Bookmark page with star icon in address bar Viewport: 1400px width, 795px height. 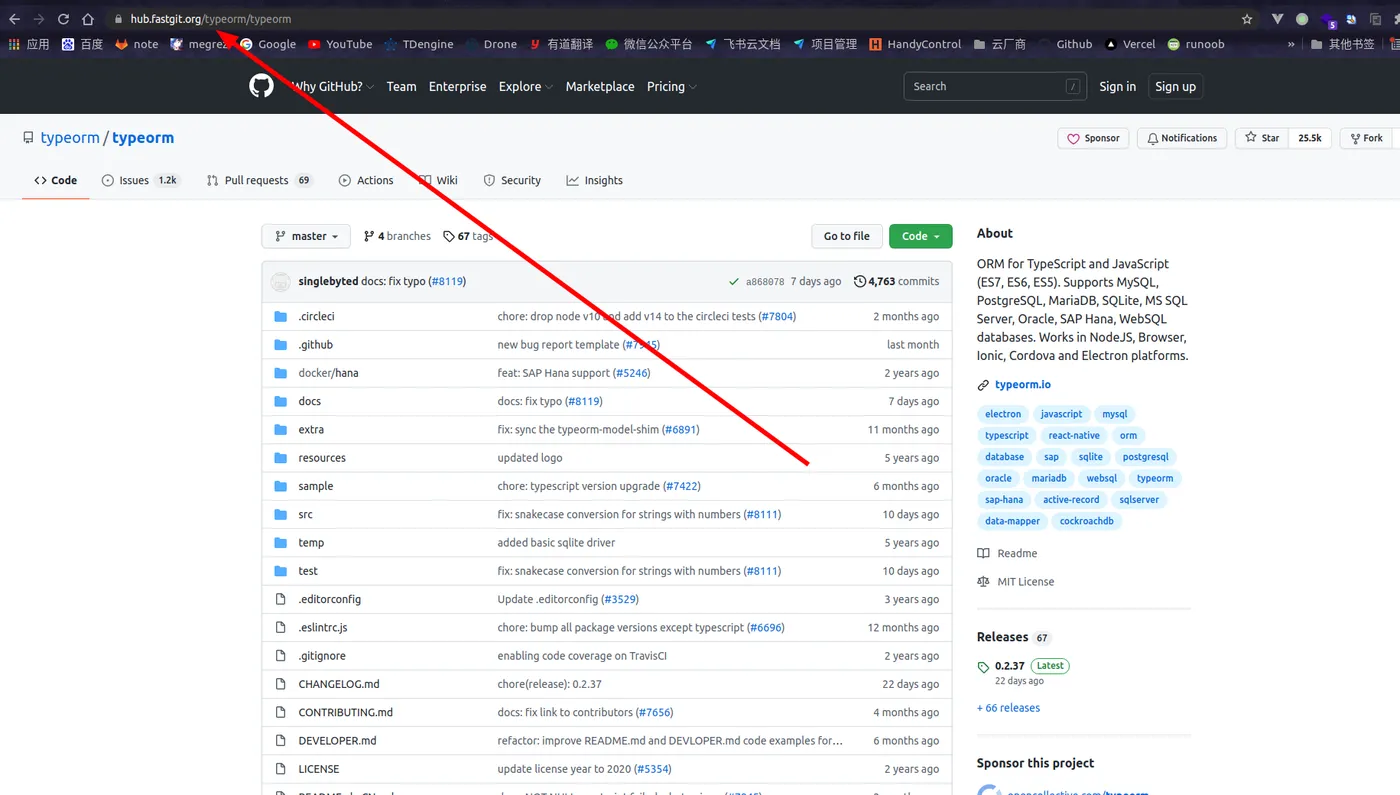(x=1247, y=19)
